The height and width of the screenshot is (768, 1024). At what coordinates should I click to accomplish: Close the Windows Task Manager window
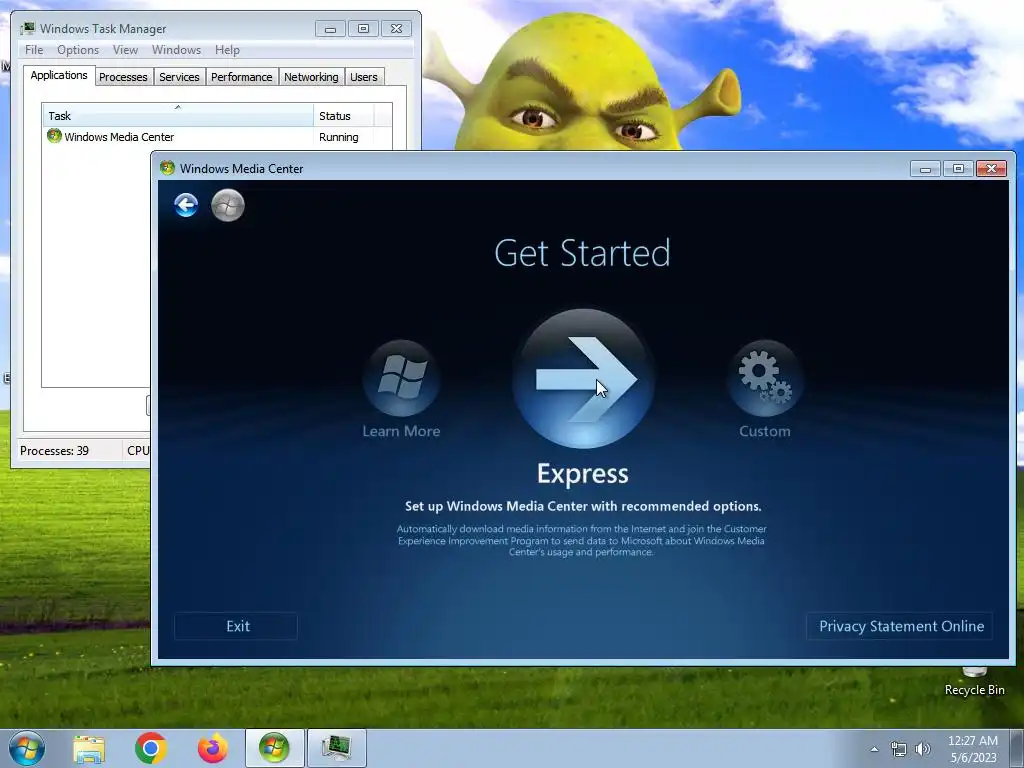[x=396, y=29]
